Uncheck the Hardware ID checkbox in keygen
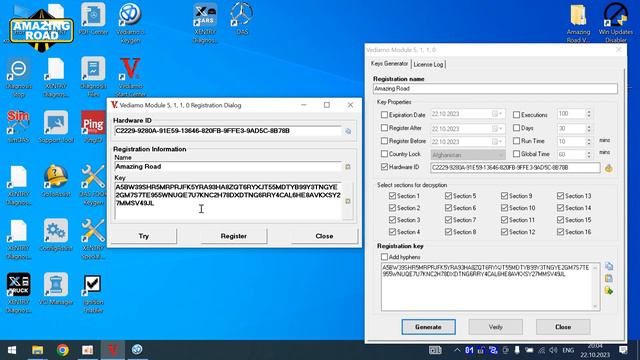This screenshot has width=640, height=360. (384, 167)
